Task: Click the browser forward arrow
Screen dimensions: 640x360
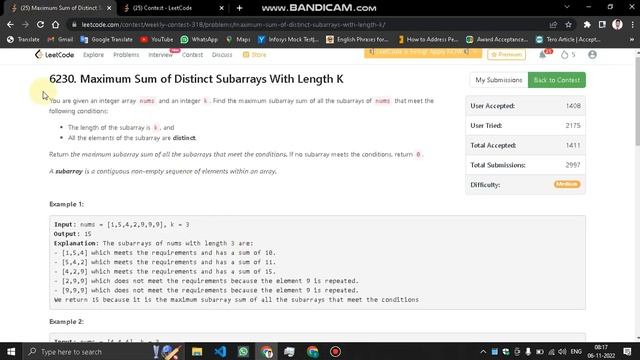Action: pos(25,24)
